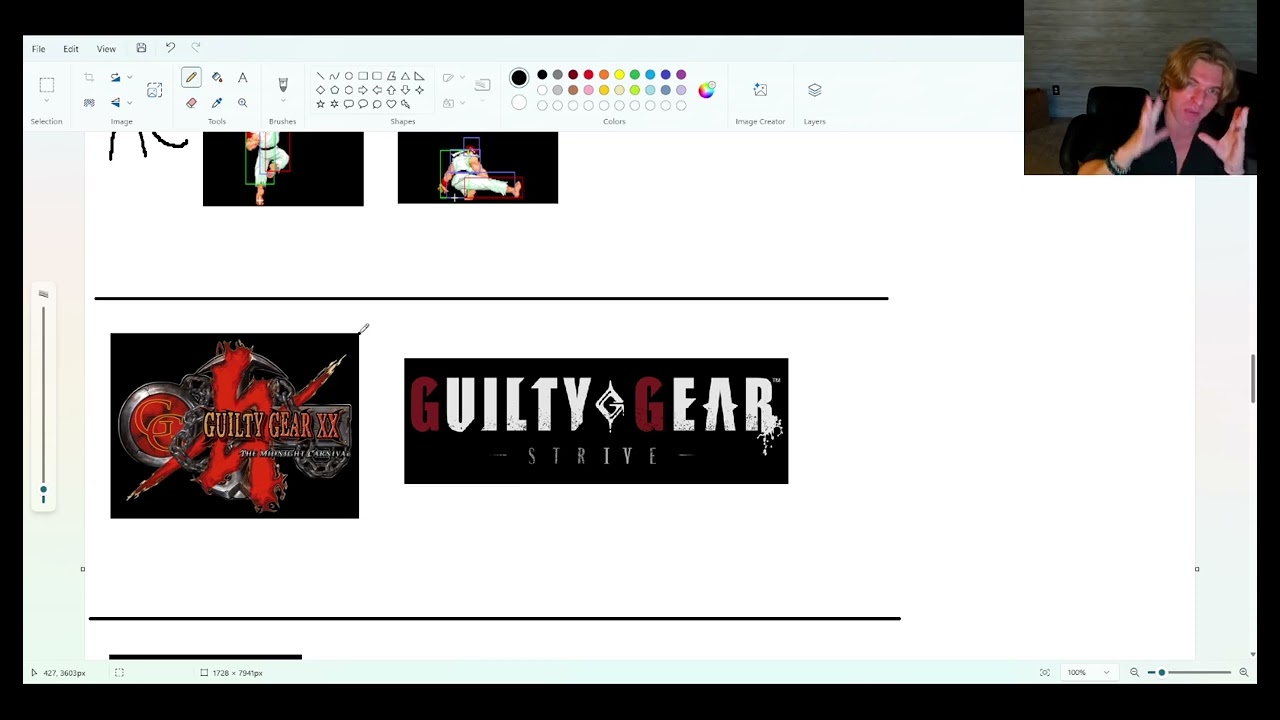The height and width of the screenshot is (720, 1280).
Task: Open the File menu
Action: (x=38, y=49)
